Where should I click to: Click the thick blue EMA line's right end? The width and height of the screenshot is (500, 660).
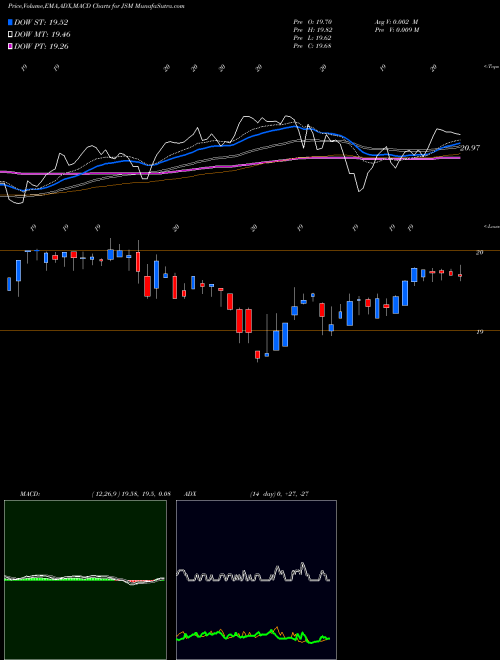pos(458,144)
